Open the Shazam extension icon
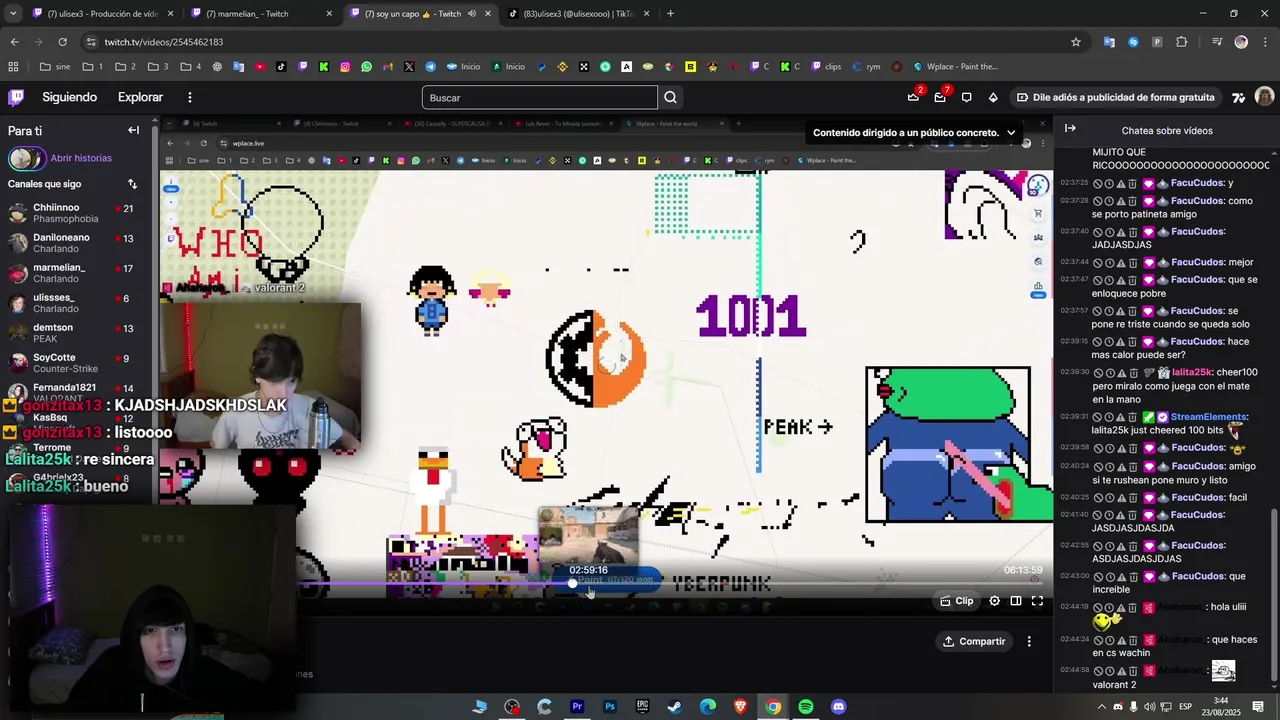This screenshot has height=720, width=1280. tap(1133, 42)
